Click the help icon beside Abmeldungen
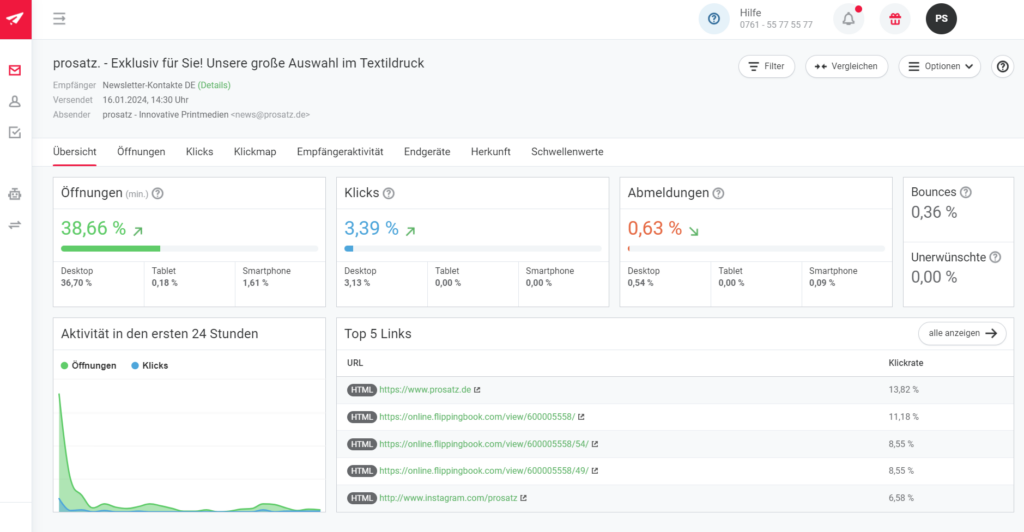 tap(718, 193)
